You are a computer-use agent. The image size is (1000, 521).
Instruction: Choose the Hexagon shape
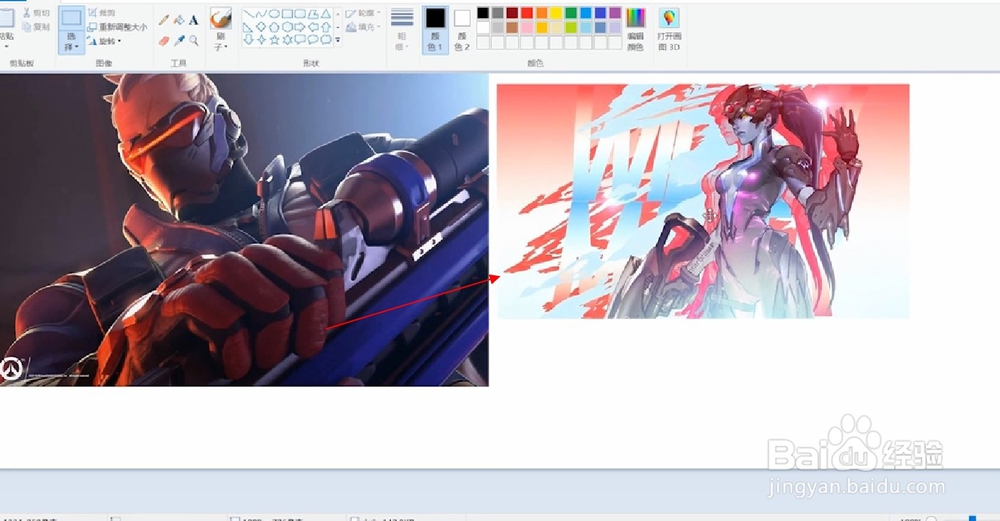[287, 27]
